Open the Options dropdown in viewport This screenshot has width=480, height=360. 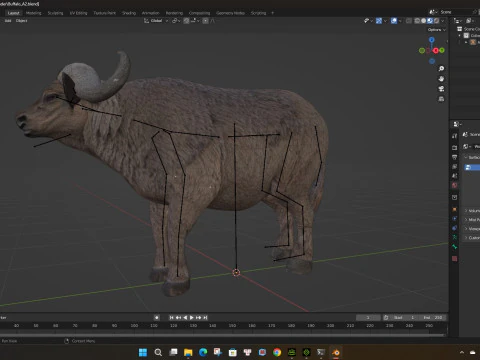[437, 30]
